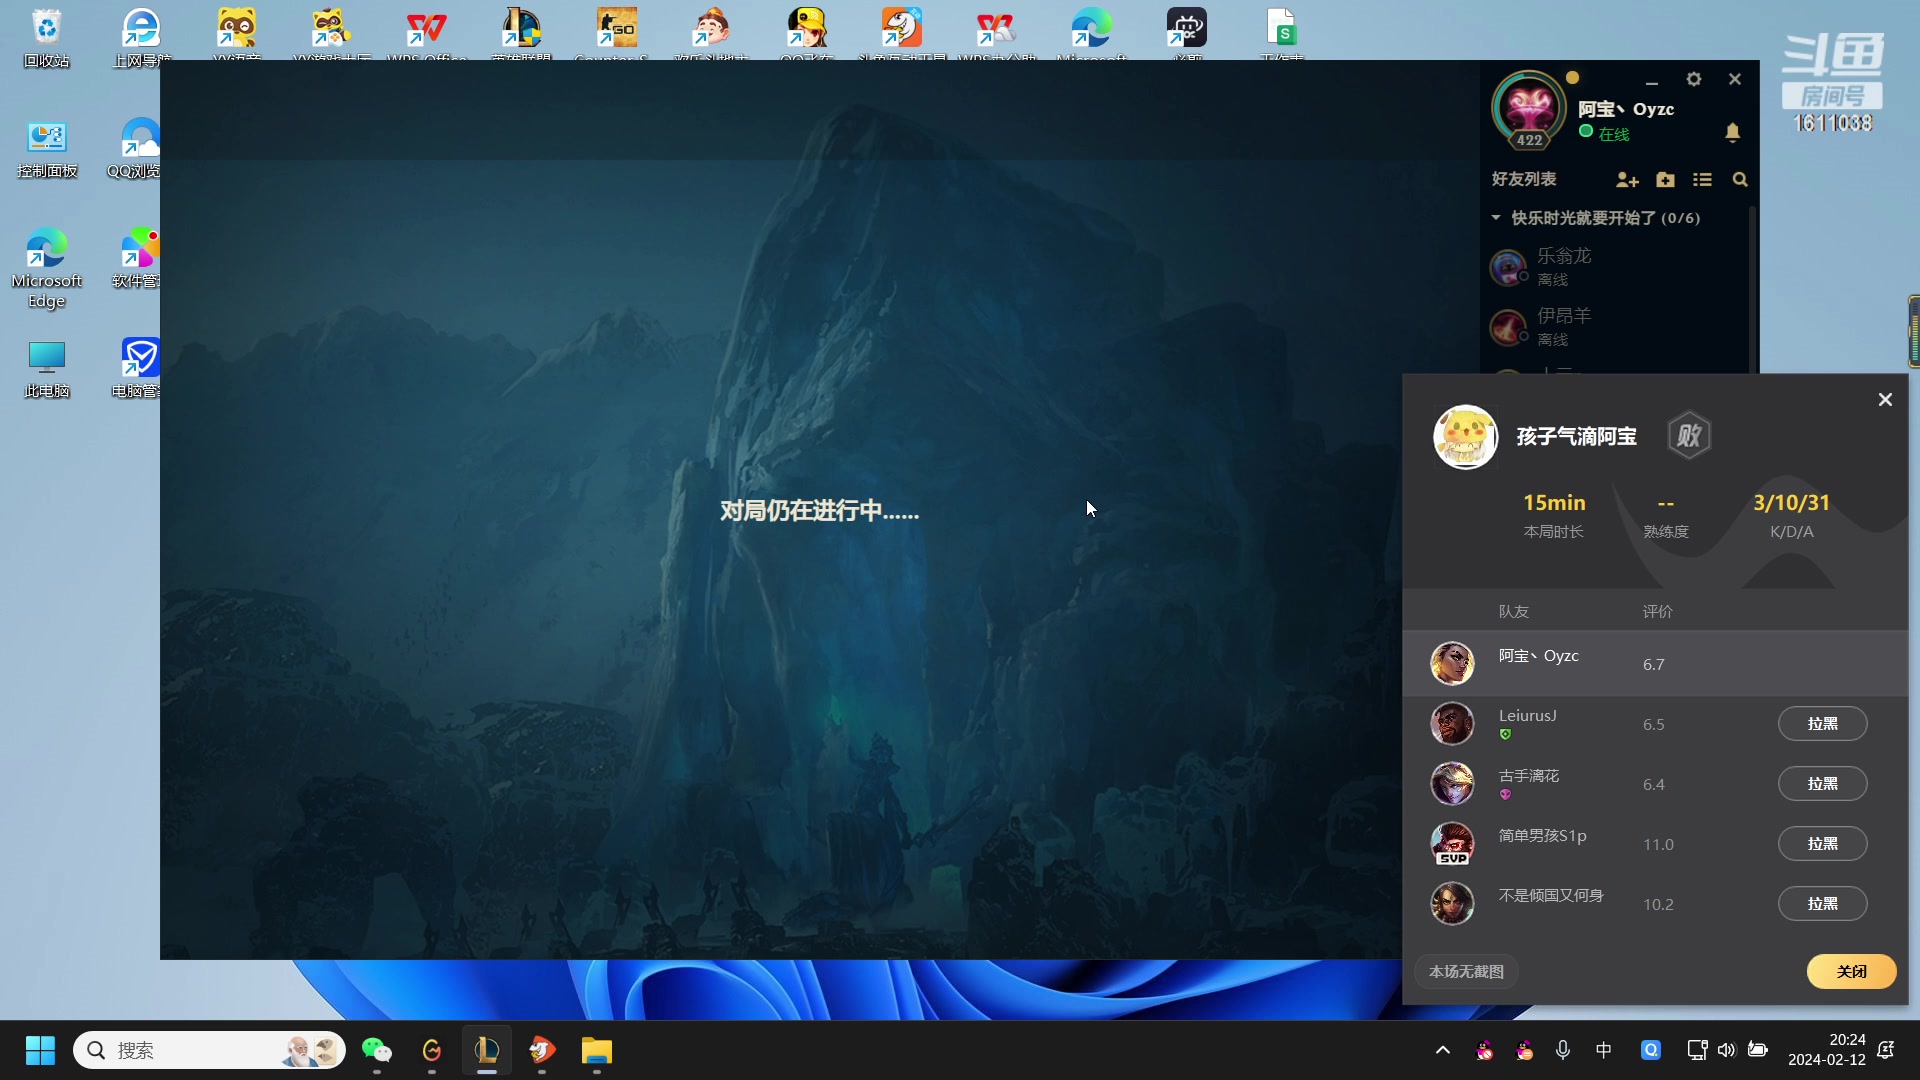Open the 英雄联盟 desktop shortcut
This screenshot has width=1920, height=1080.
[x=521, y=34]
